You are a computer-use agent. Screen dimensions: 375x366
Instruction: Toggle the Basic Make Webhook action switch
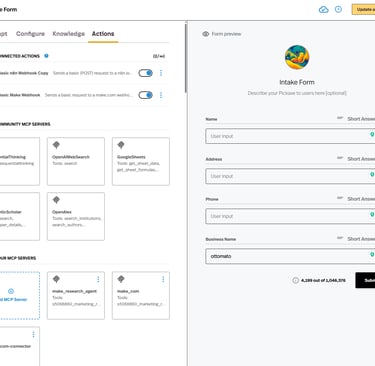coord(146,95)
